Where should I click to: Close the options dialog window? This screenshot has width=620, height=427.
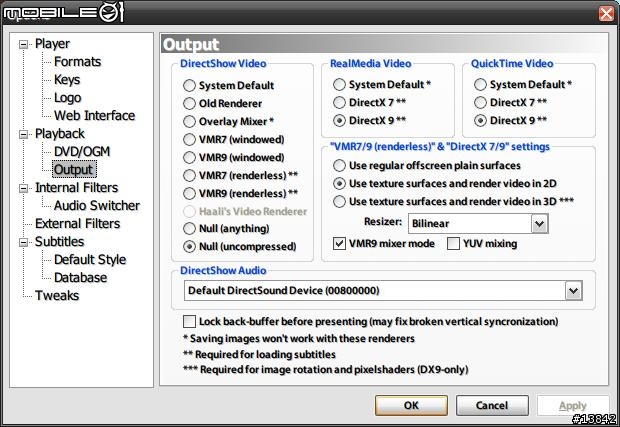point(606,13)
